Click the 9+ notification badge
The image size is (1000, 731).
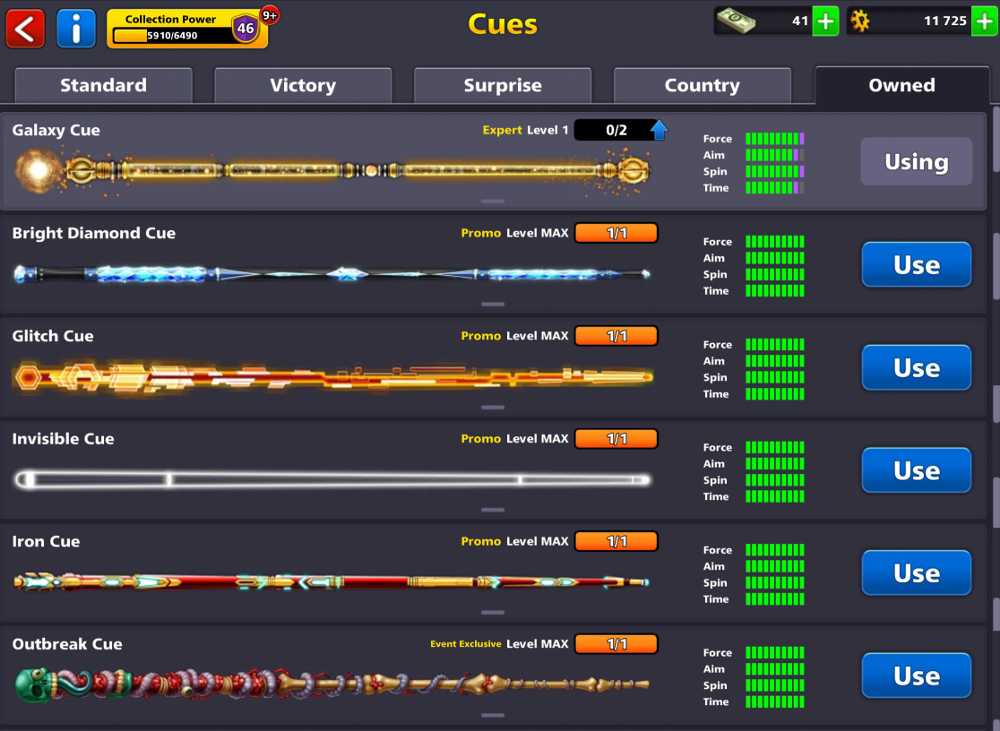[268, 13]
